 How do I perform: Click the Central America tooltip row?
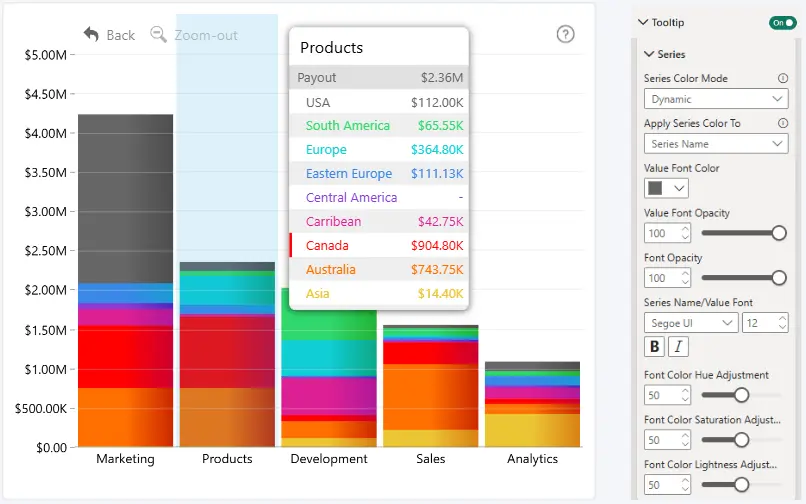(x=379, y=197)
